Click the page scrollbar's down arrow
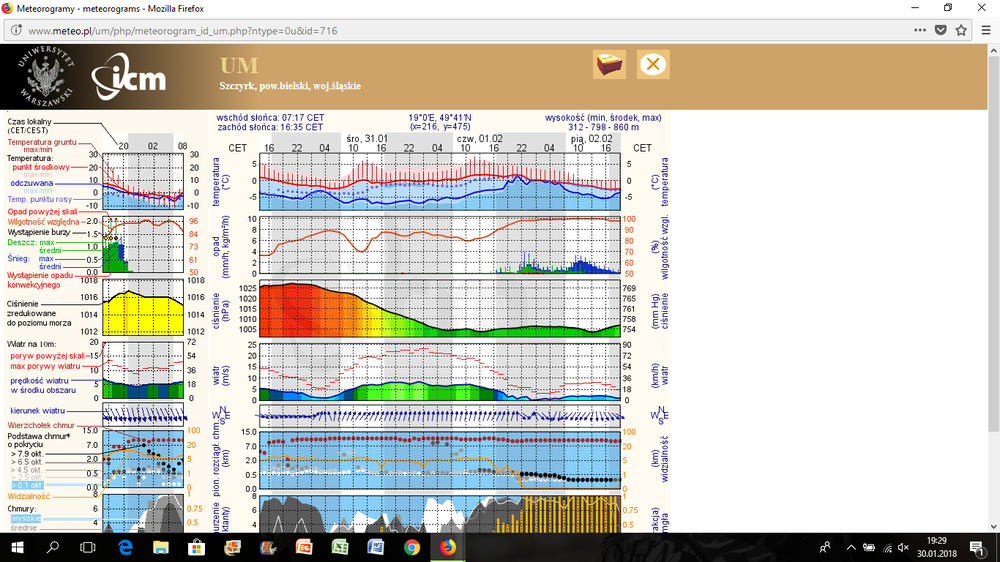This screenshot has height=562, width=1000. point(994,527)
